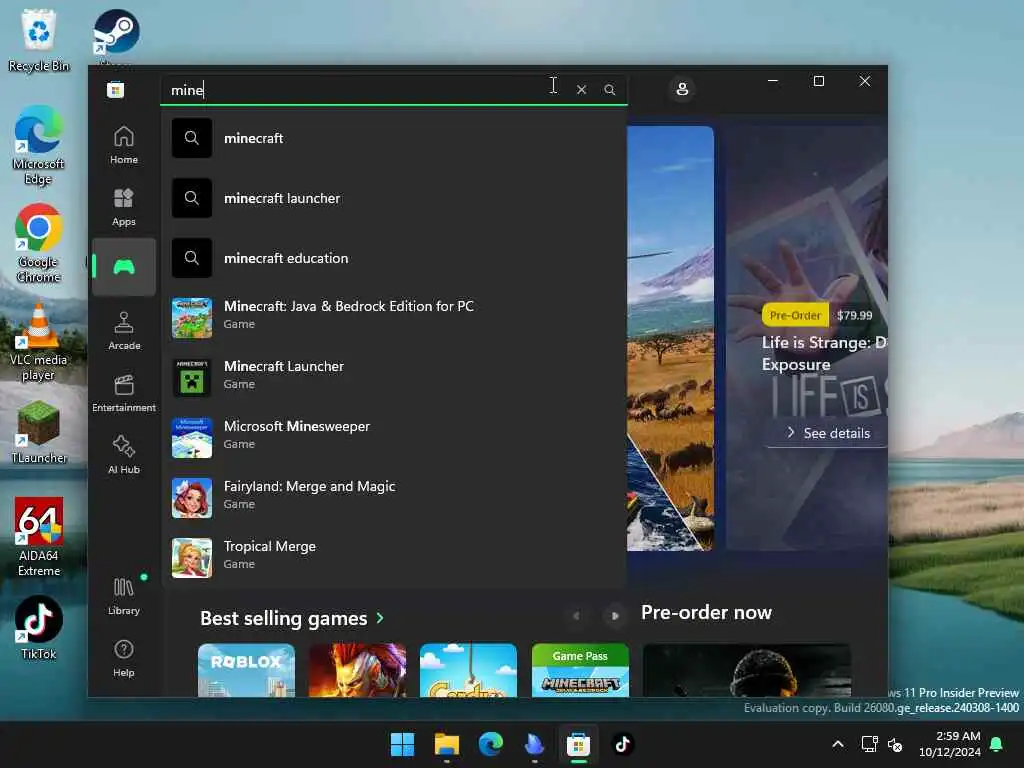This screenshot has width=1024, height=768.
Task: Open the notification bell in the taskbar
Action: [997, 744]
